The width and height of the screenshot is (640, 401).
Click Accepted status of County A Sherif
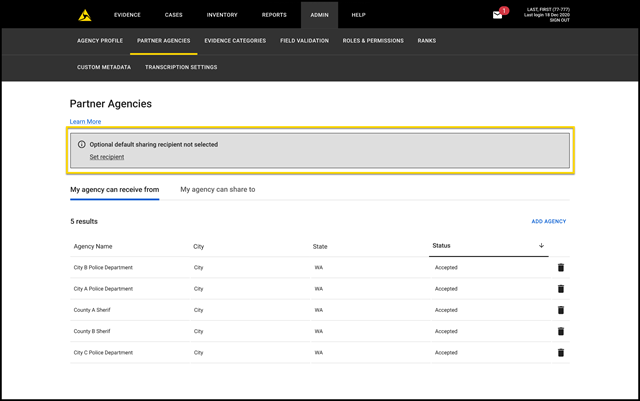click(x=446, y=310)
